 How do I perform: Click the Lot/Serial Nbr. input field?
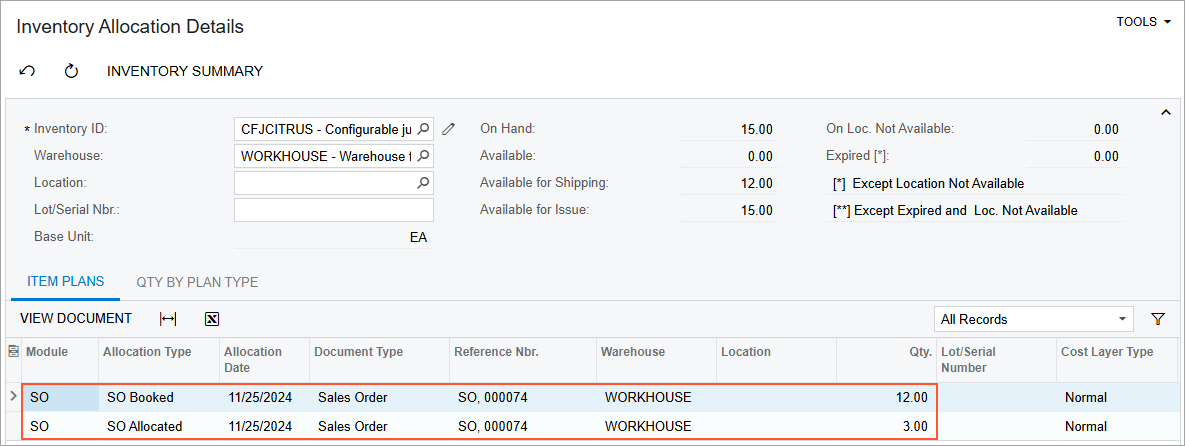coord(334,209)
